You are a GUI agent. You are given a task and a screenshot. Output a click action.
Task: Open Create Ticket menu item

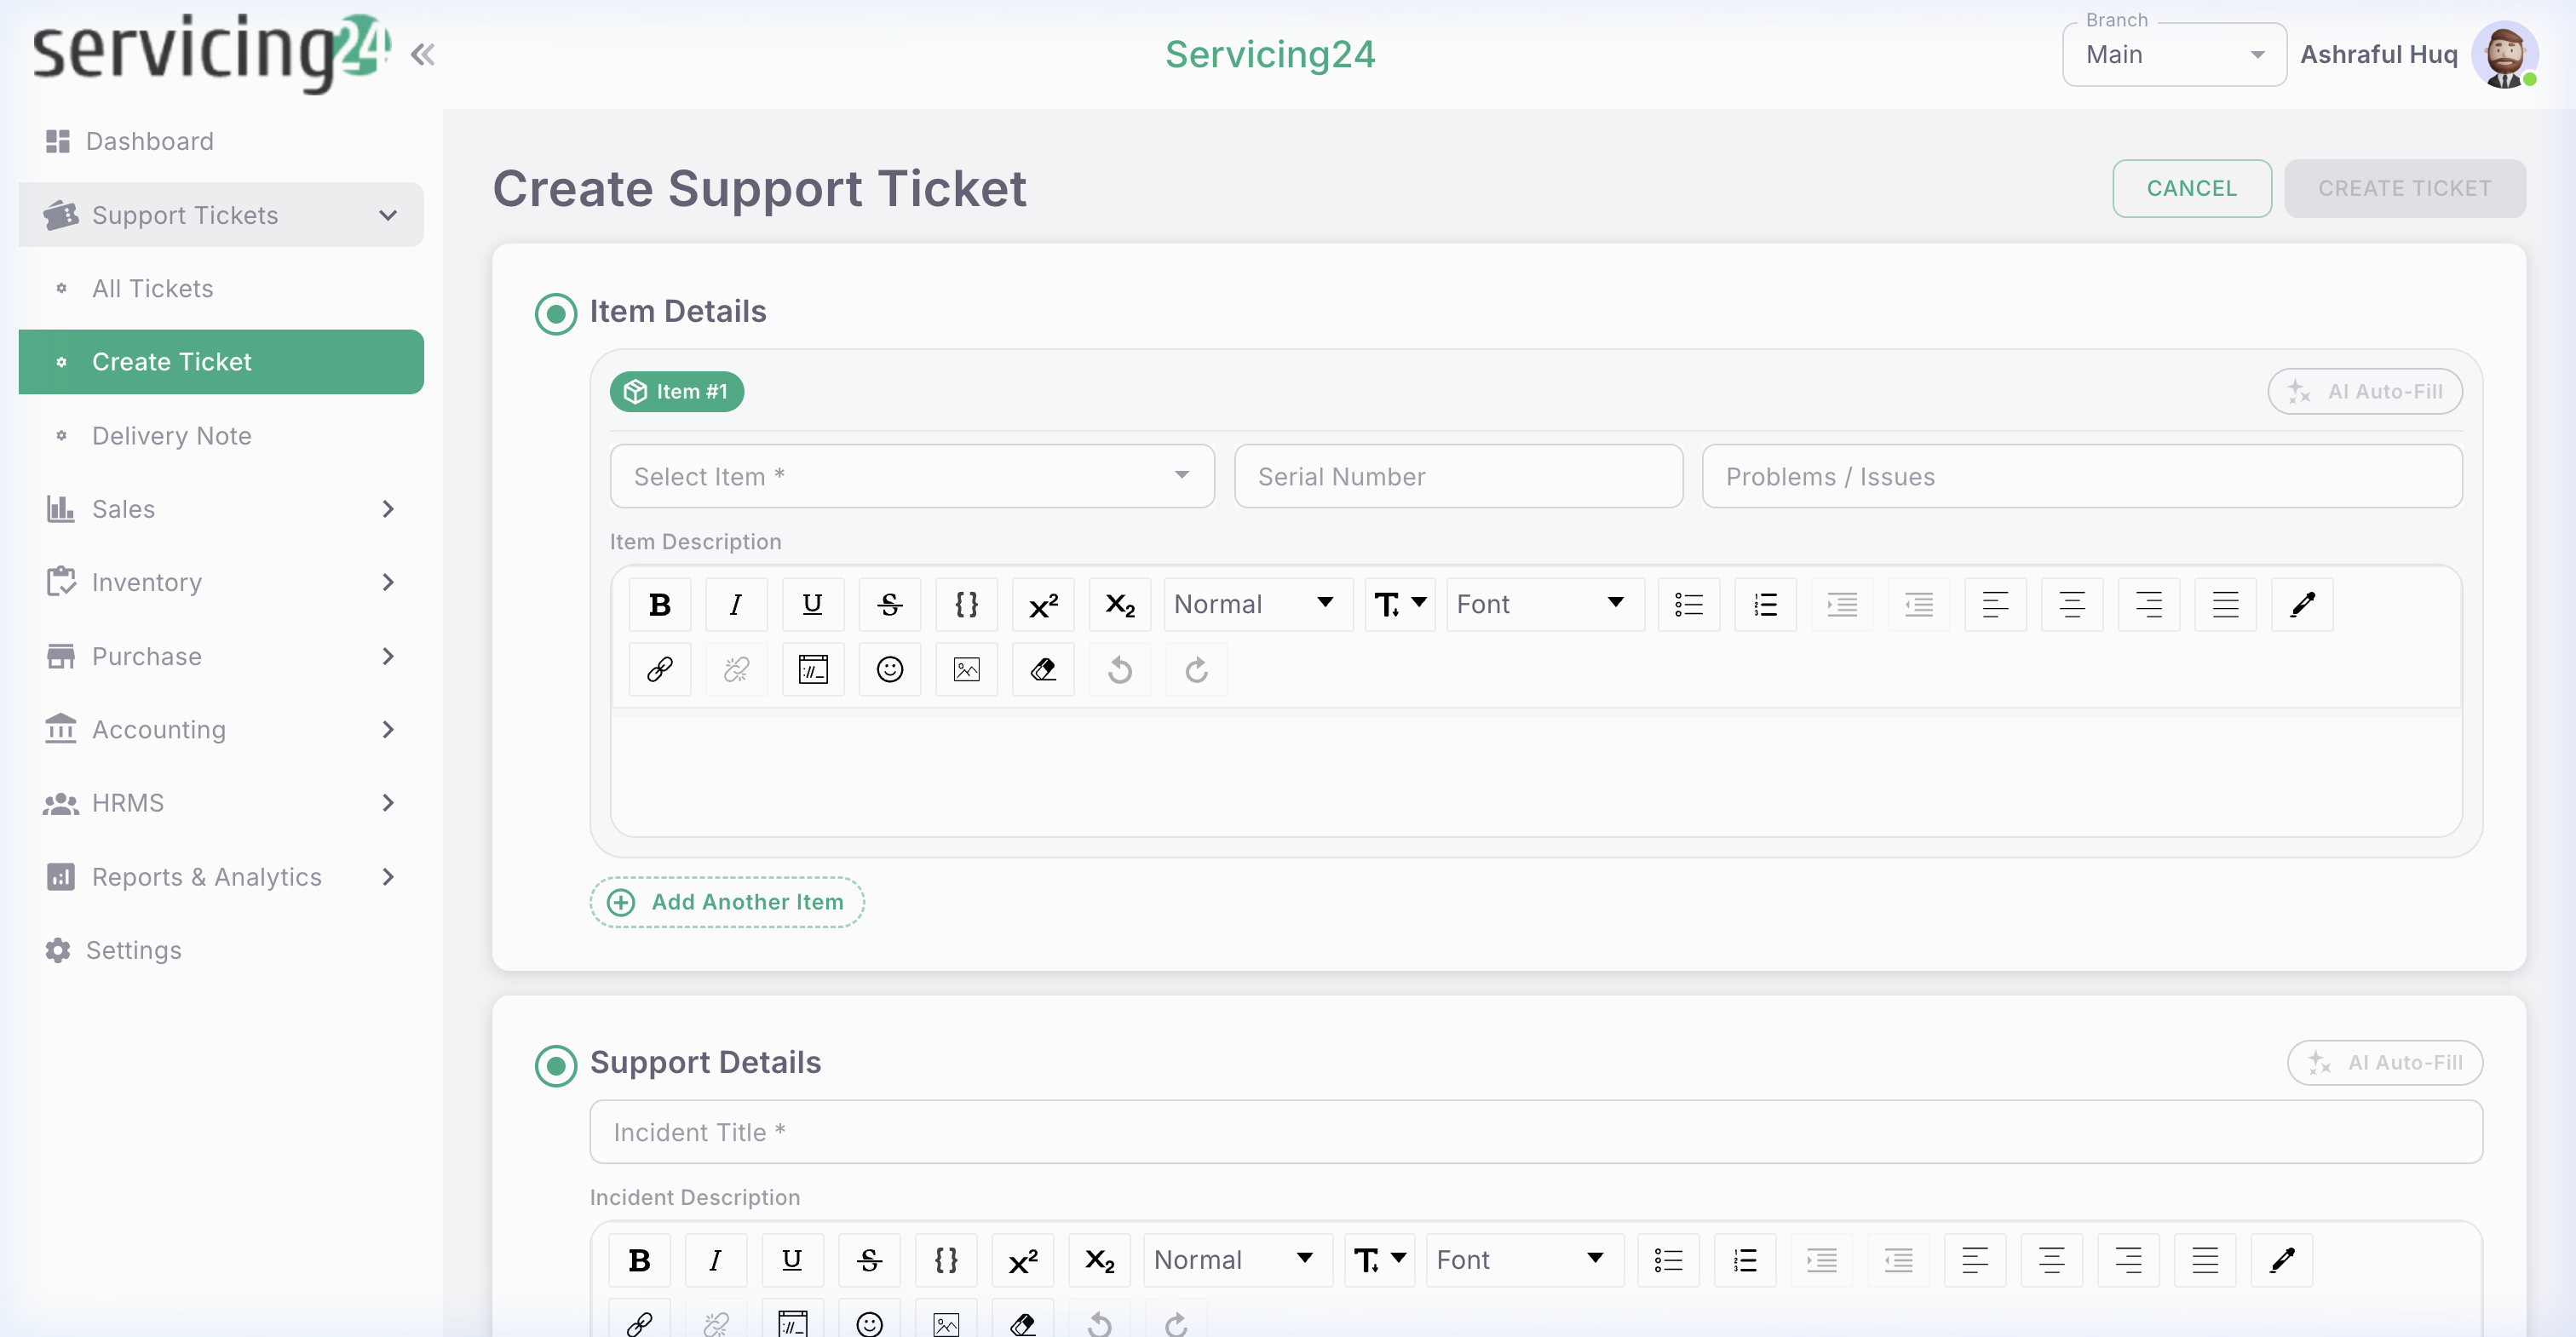click(221, 361)
